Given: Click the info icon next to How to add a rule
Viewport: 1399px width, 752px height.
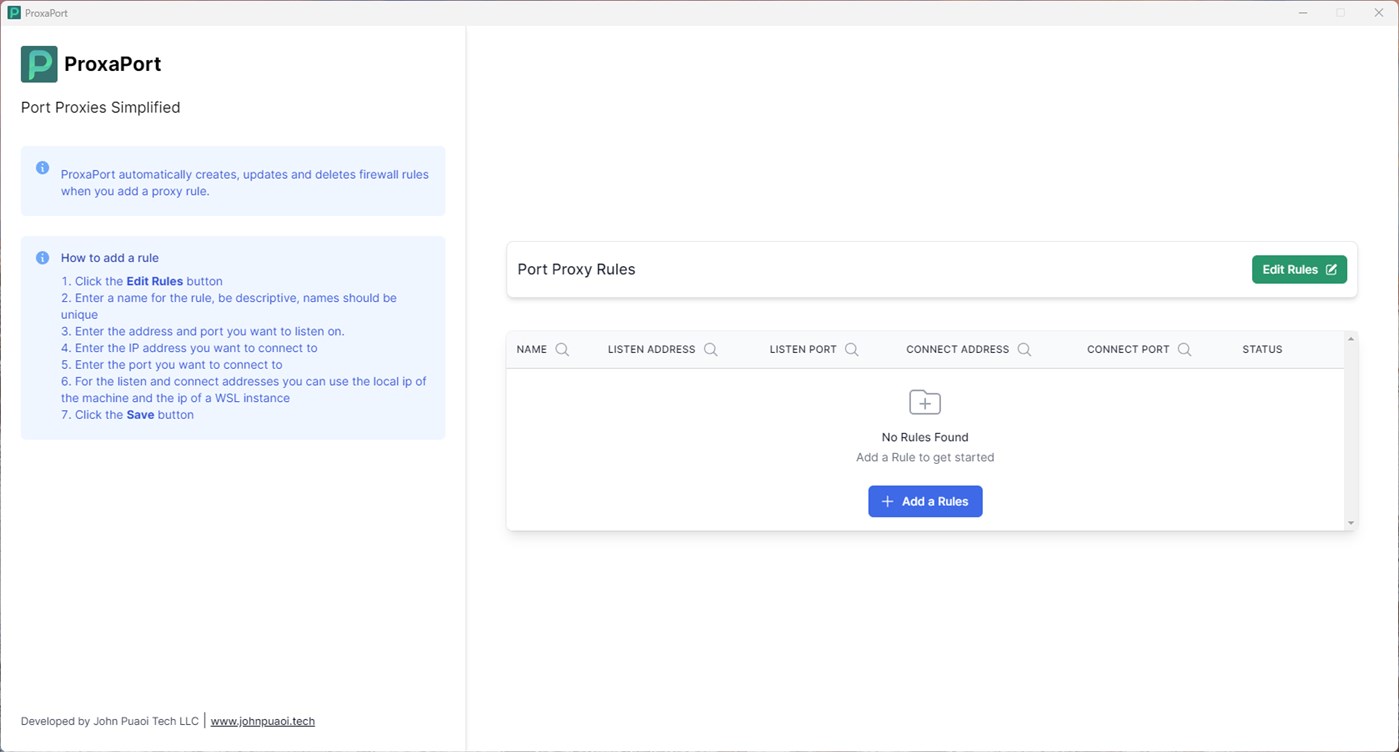Looking at the screenshot, I should [42, 258].
